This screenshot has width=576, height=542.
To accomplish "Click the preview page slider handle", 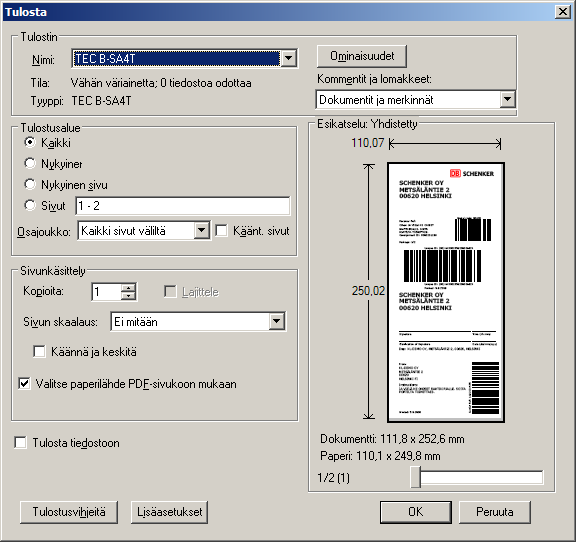I will (x=415, y=477).
